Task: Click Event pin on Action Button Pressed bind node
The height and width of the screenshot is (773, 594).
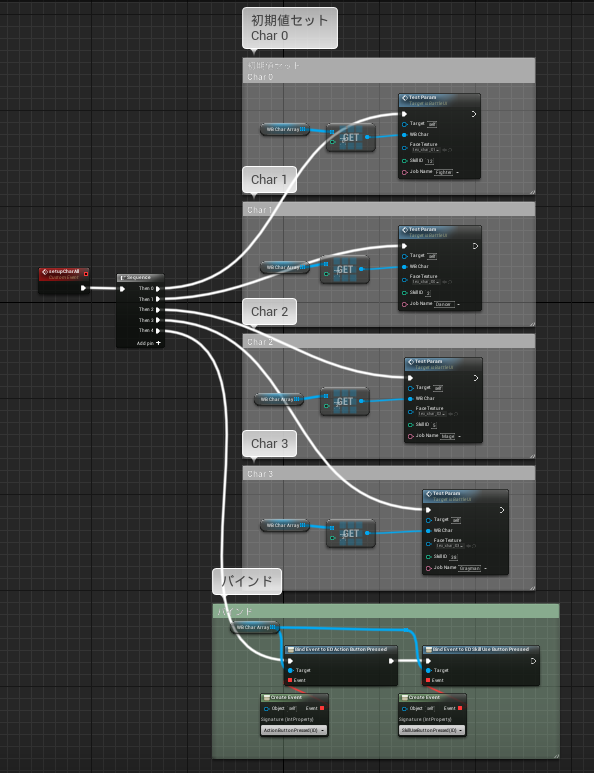Action: tap(290, 680)
